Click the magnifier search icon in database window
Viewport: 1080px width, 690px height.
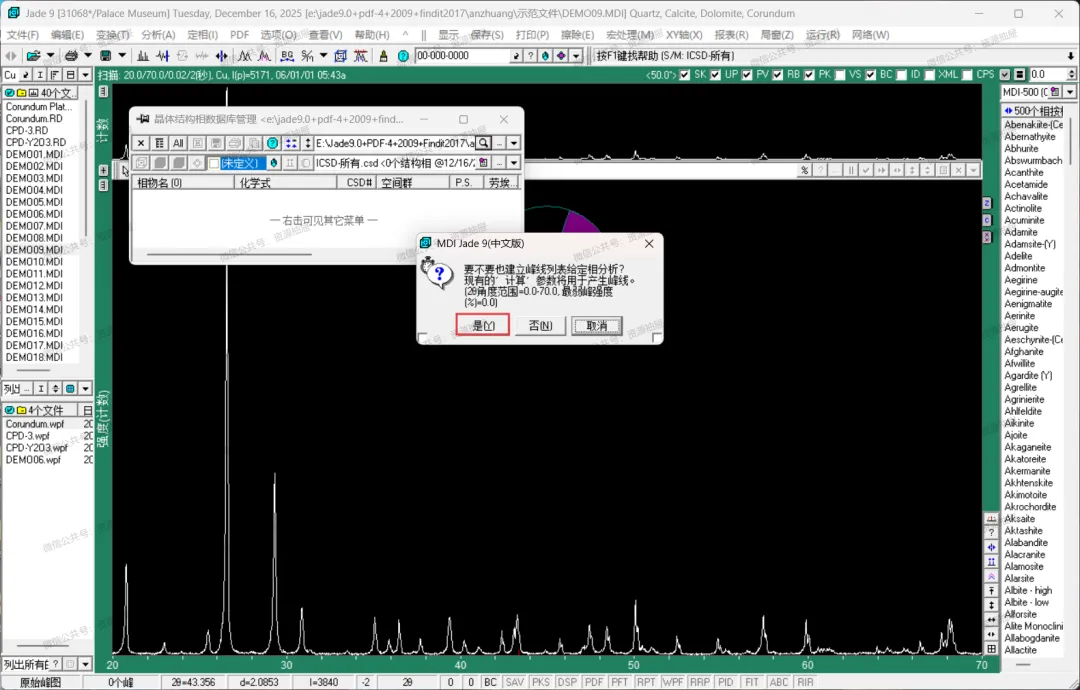484,143
